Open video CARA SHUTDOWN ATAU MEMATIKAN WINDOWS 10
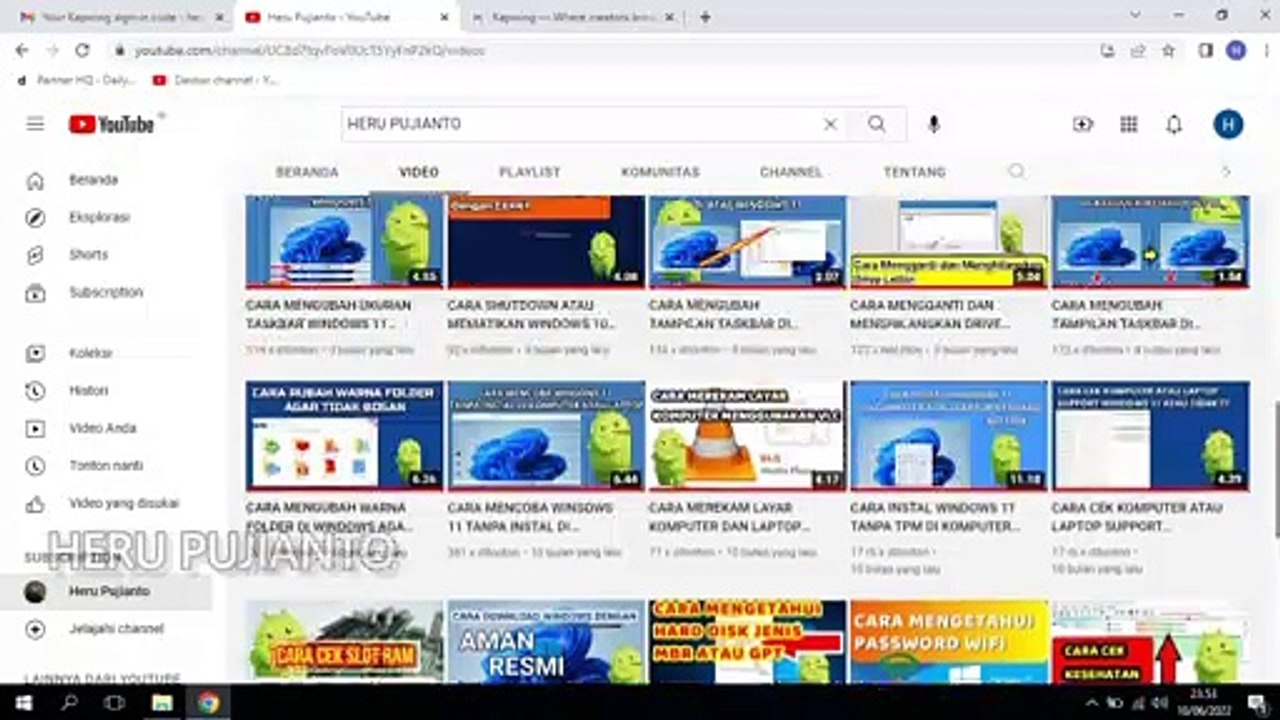This screenshot has height=720, width=1280. click(x=533, y=314)
